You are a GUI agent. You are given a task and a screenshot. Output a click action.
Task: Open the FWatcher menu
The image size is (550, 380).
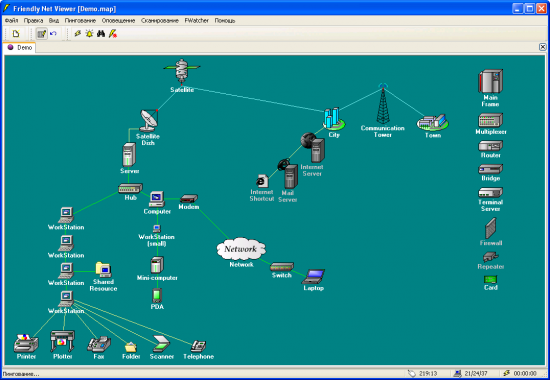(196, 21)
